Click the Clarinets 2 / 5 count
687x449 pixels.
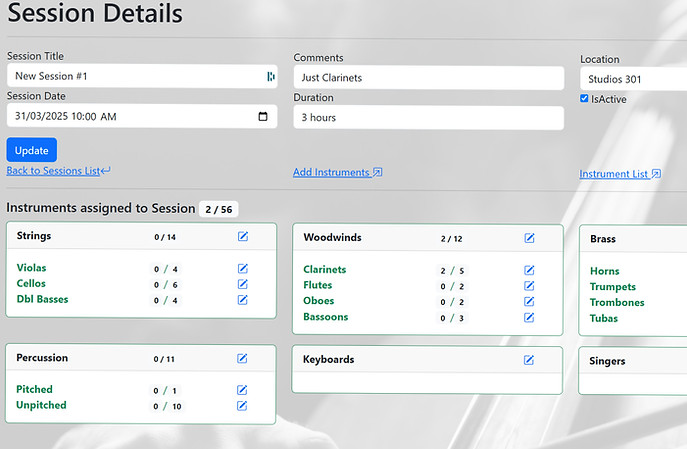[452, 271]
